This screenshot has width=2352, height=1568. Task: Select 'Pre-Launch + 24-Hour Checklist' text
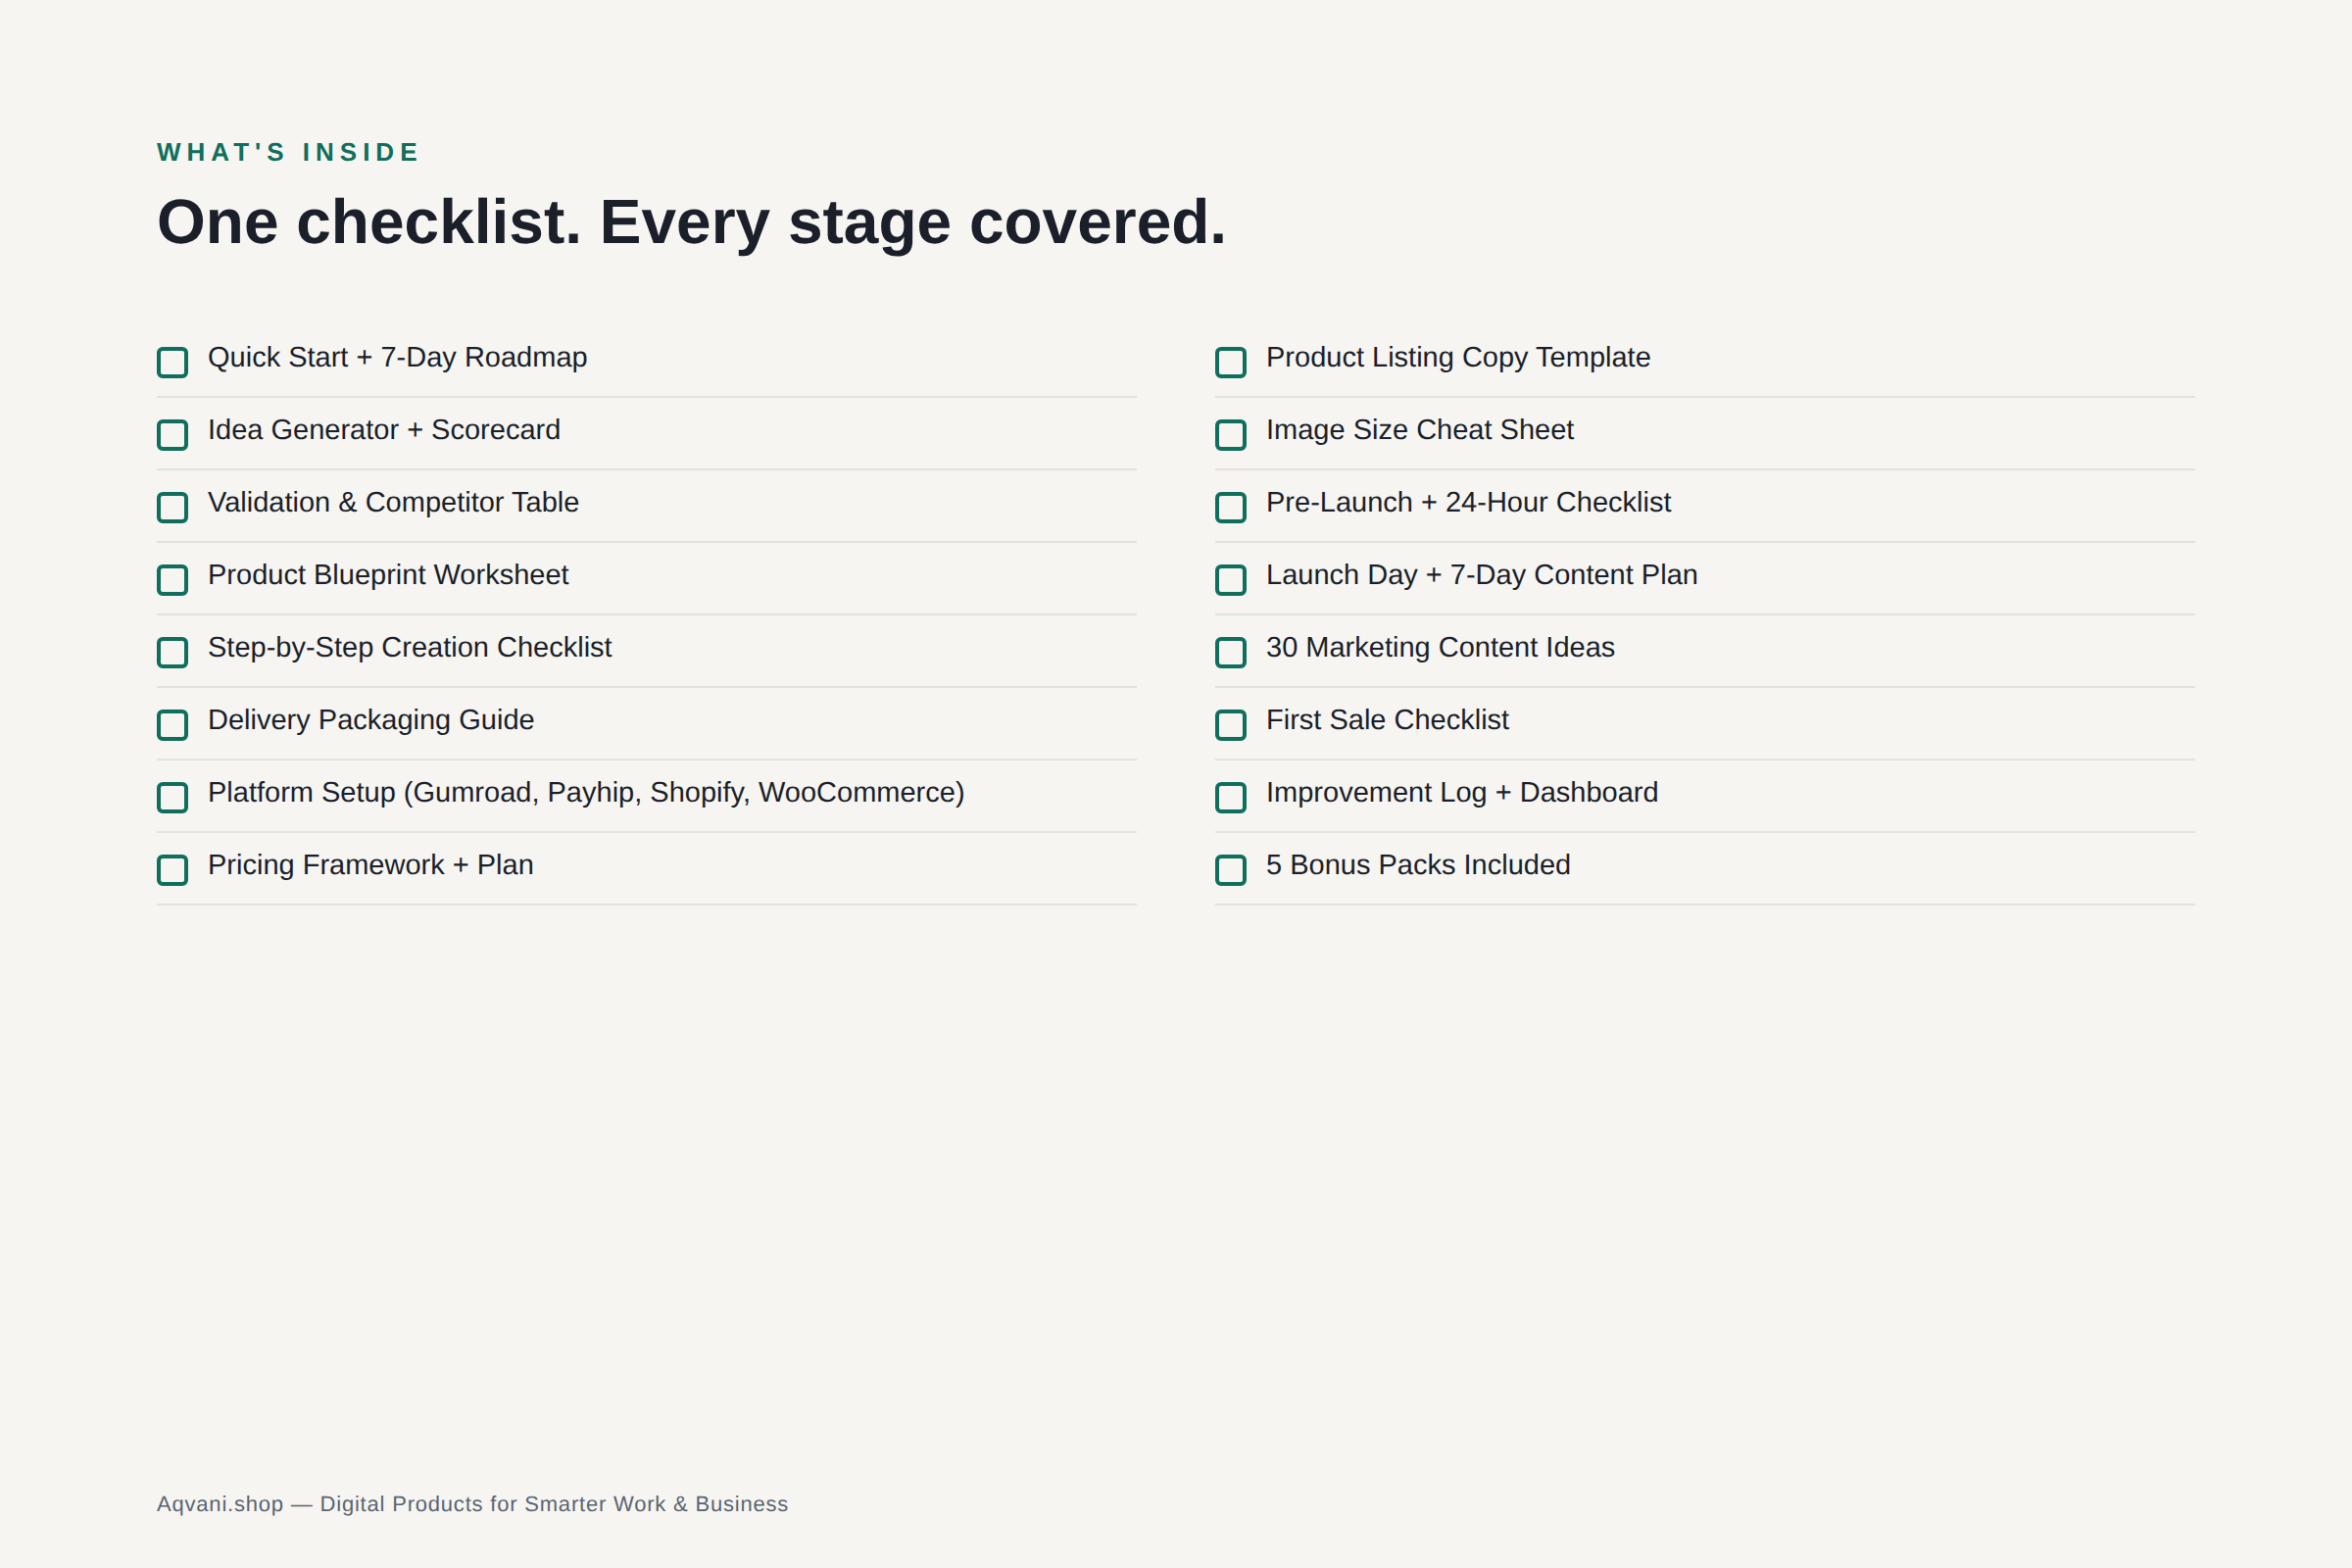(x=1468, y=502)
